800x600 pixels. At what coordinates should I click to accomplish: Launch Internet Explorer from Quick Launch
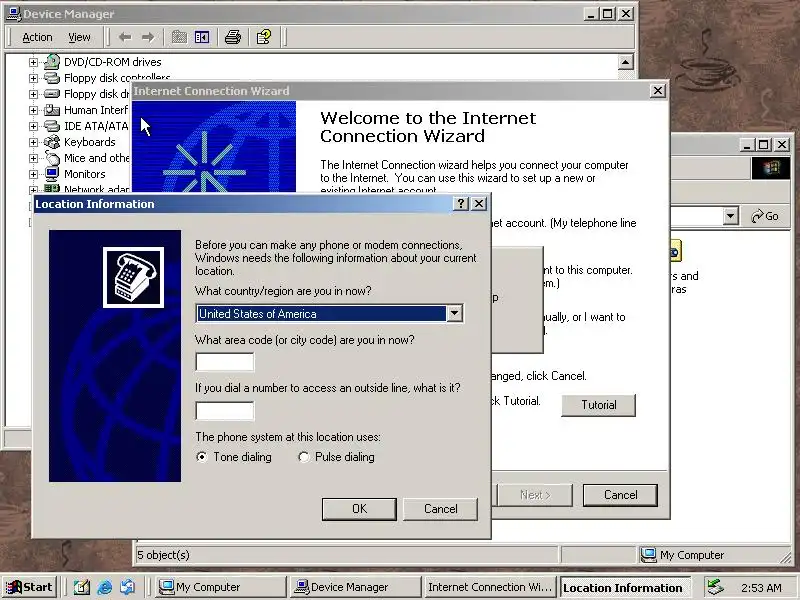(105, 587)
